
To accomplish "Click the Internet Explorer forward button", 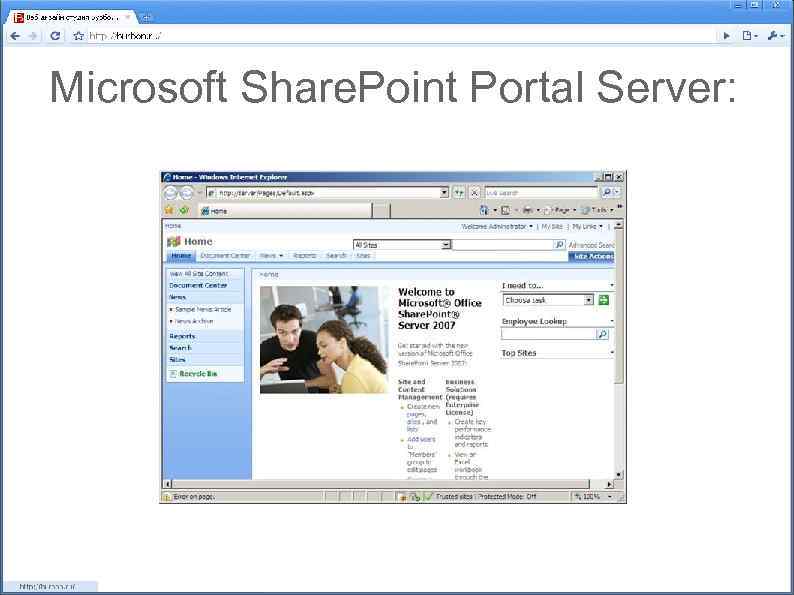I will [x=186, y=193].
